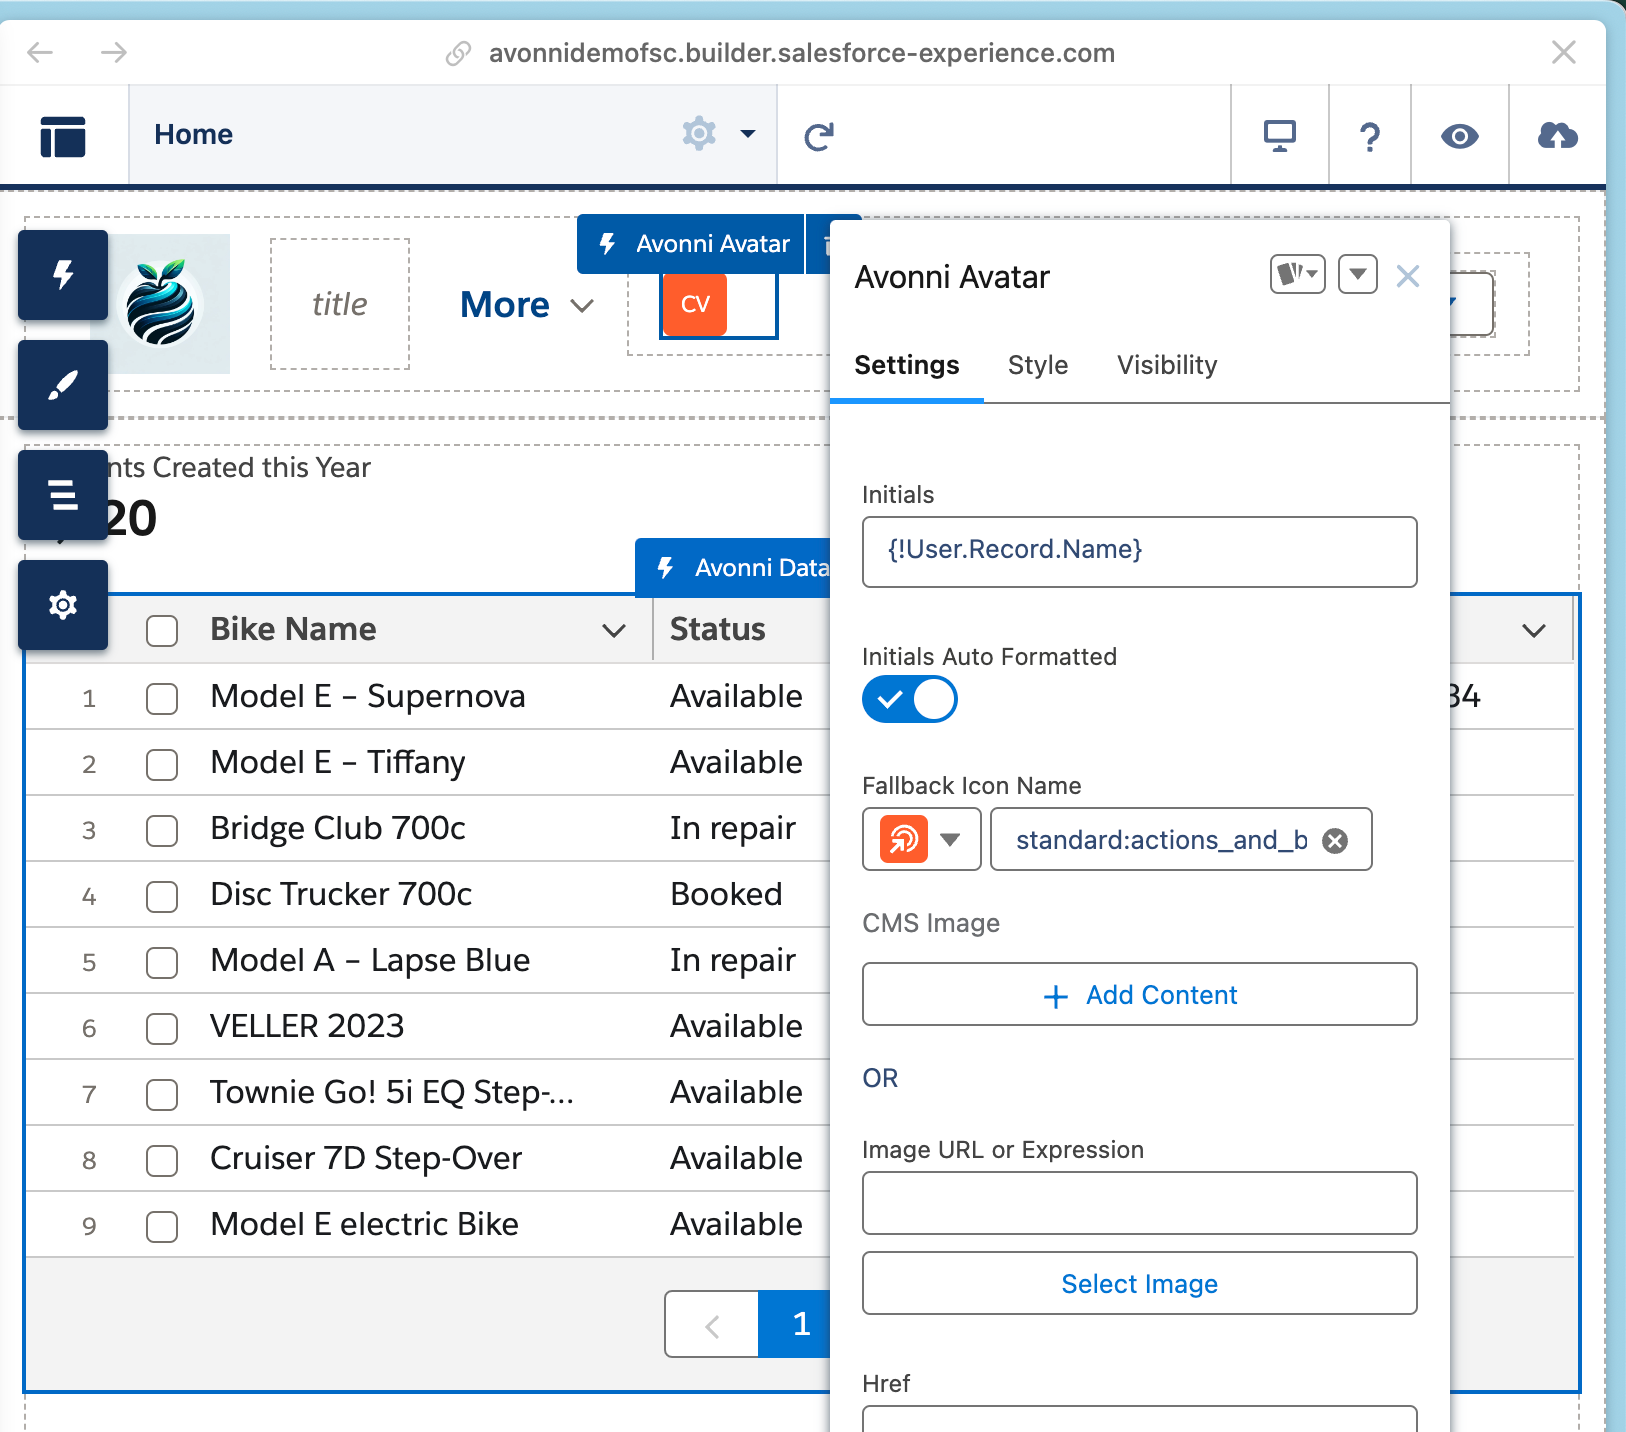Expand the More navigation menu
Viewport: 1626px width, 1432px height.
tap(526, 305)
